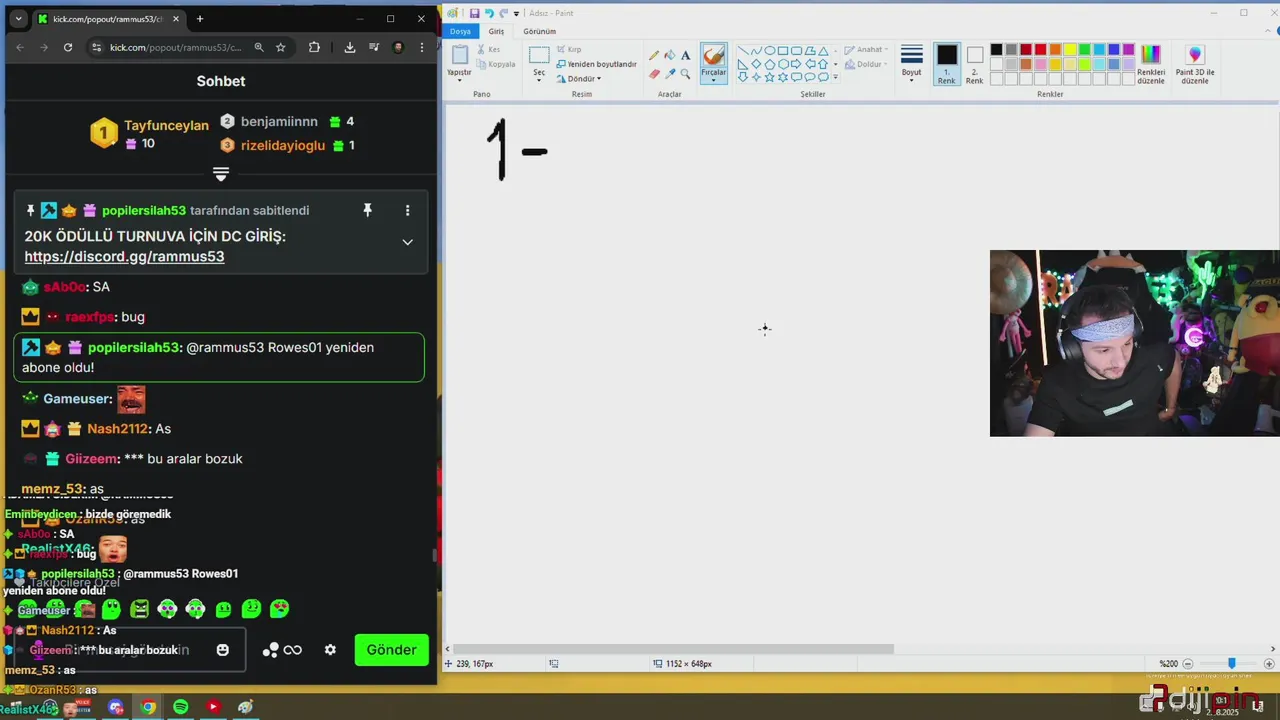Open a new Chrome tab
This screenshot has width=1280, height=720.
click(200, 18)
